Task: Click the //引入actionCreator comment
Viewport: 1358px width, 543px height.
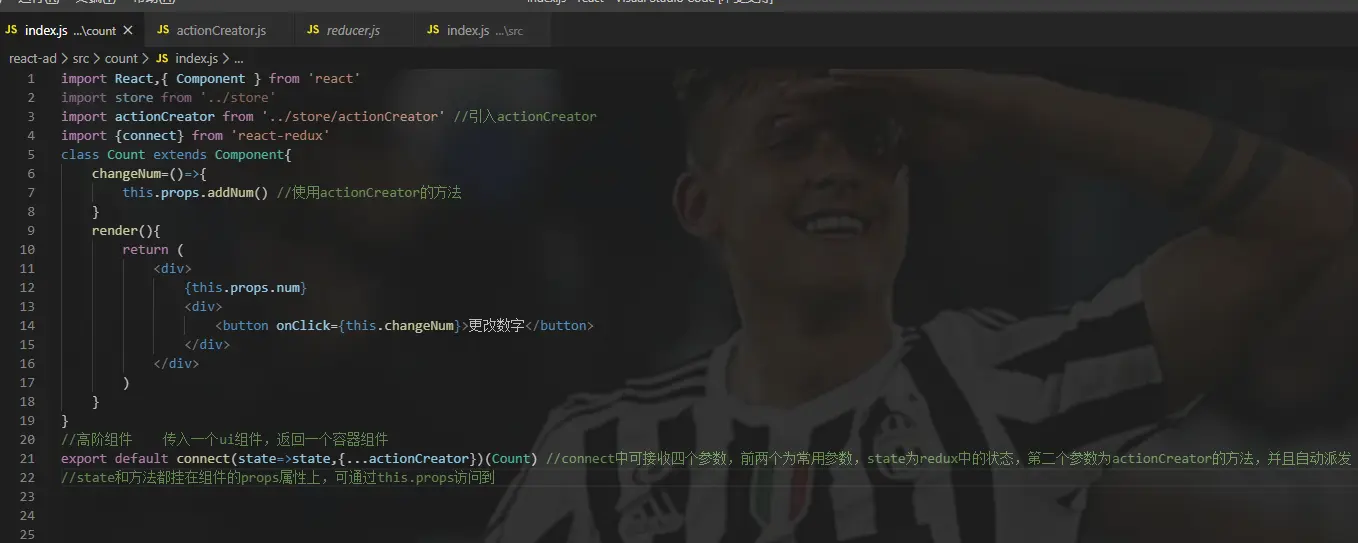Action: [x=525, y=117]
